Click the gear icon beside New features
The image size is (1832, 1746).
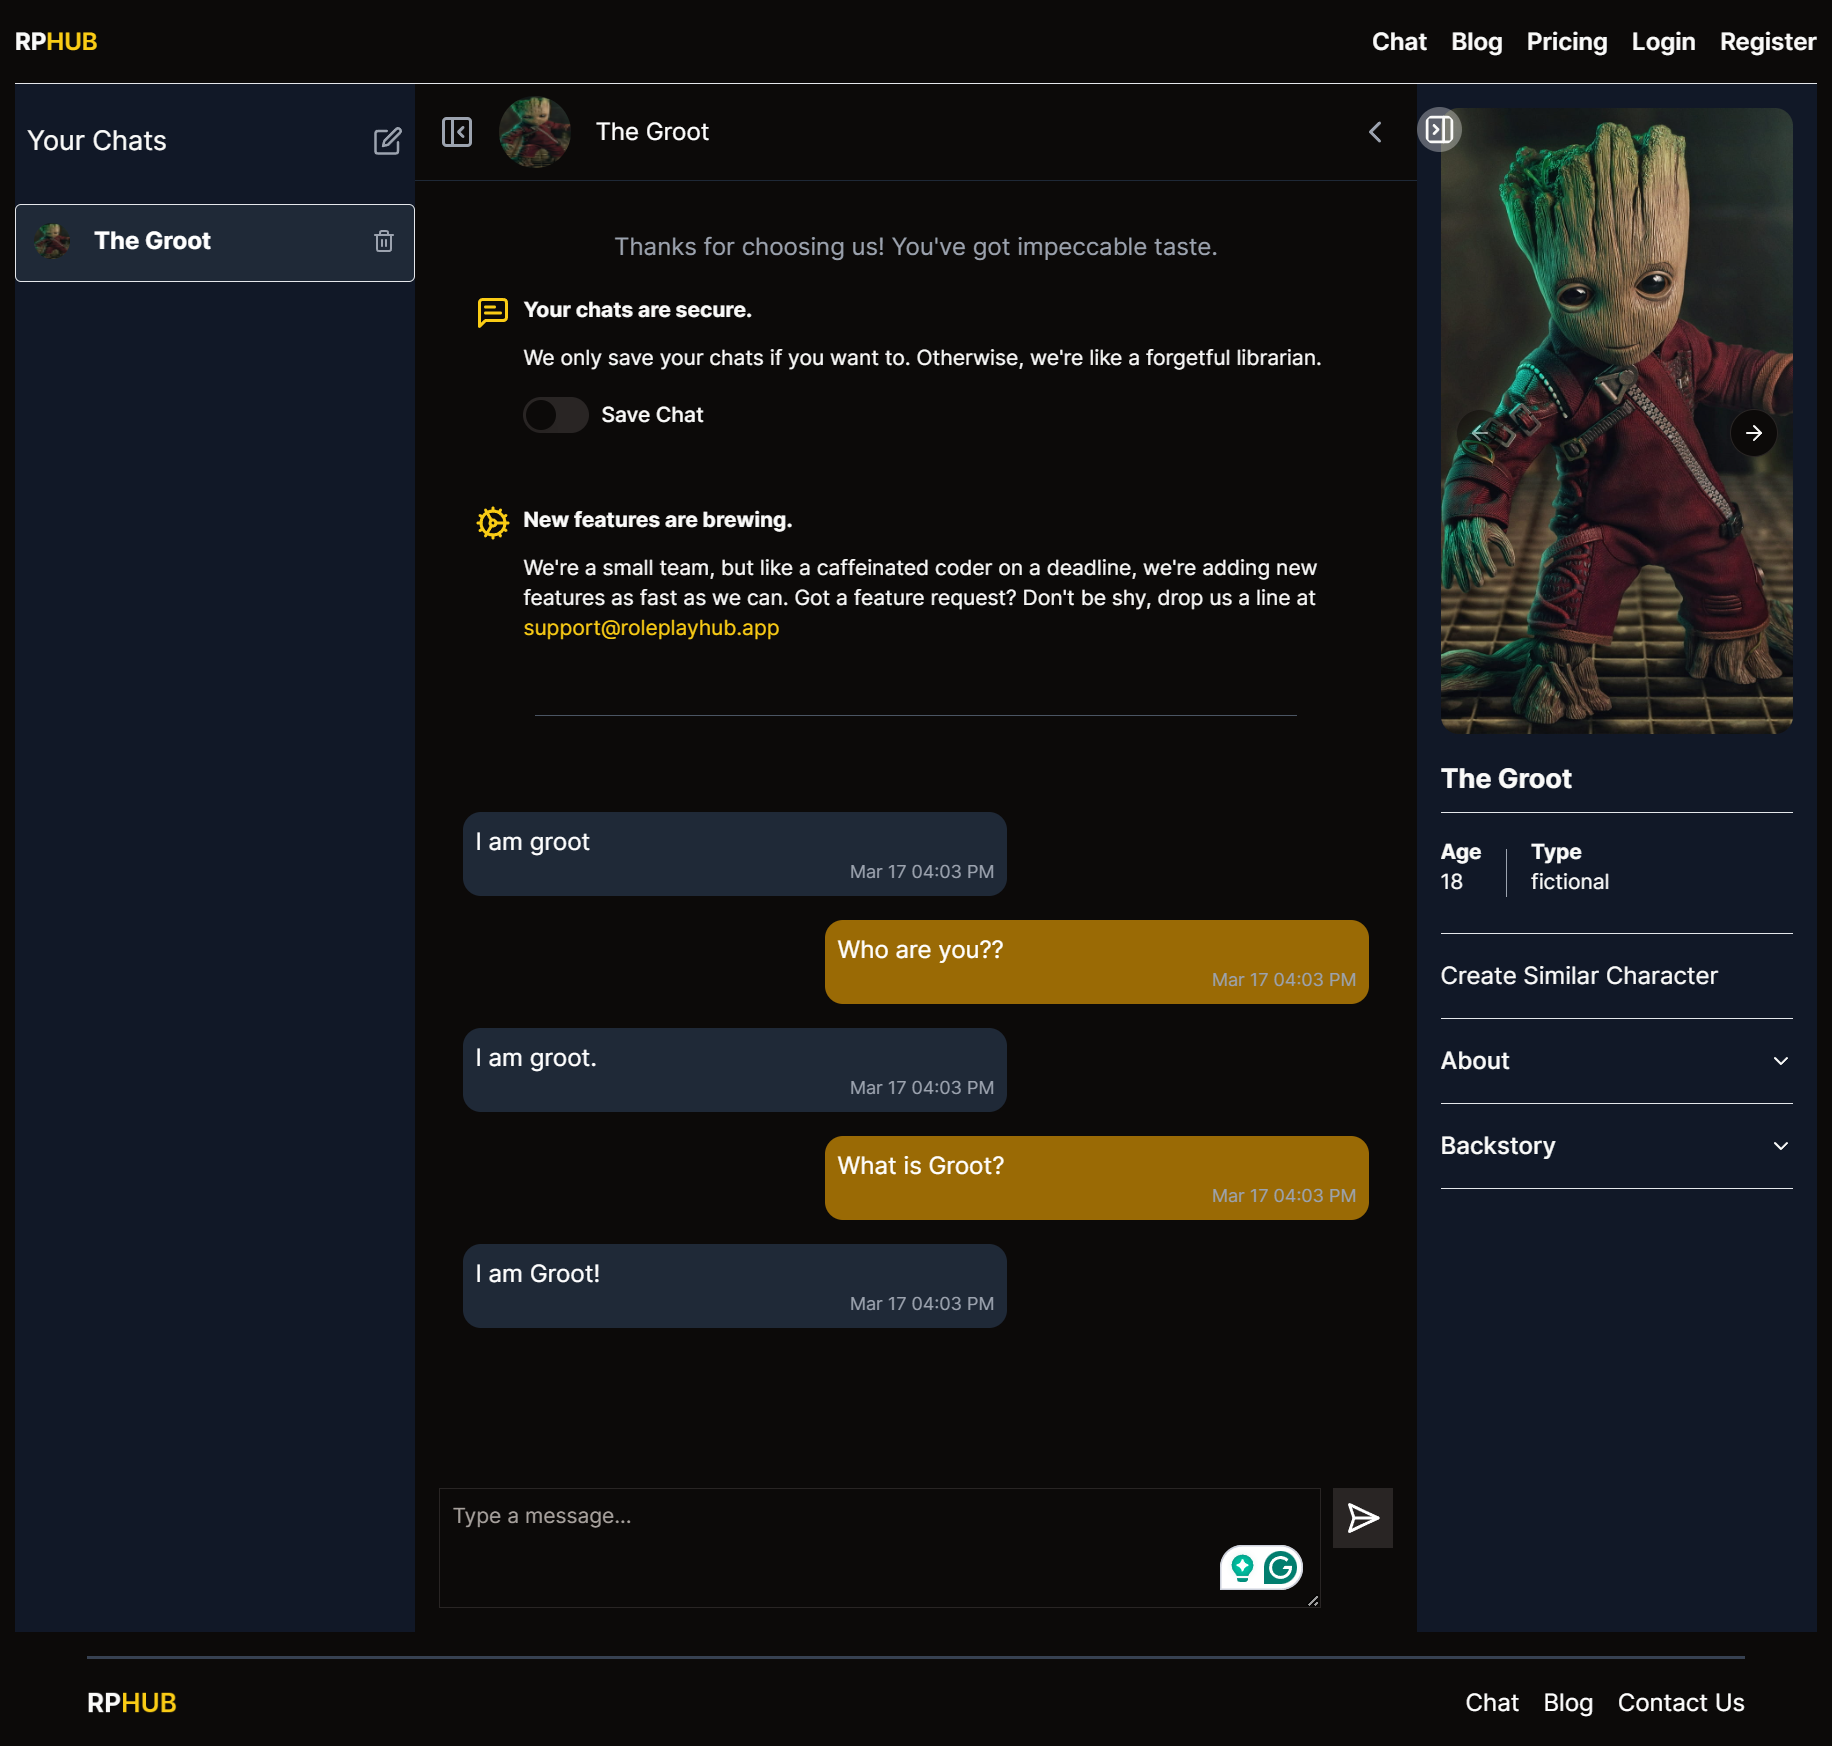click(492, 522)
